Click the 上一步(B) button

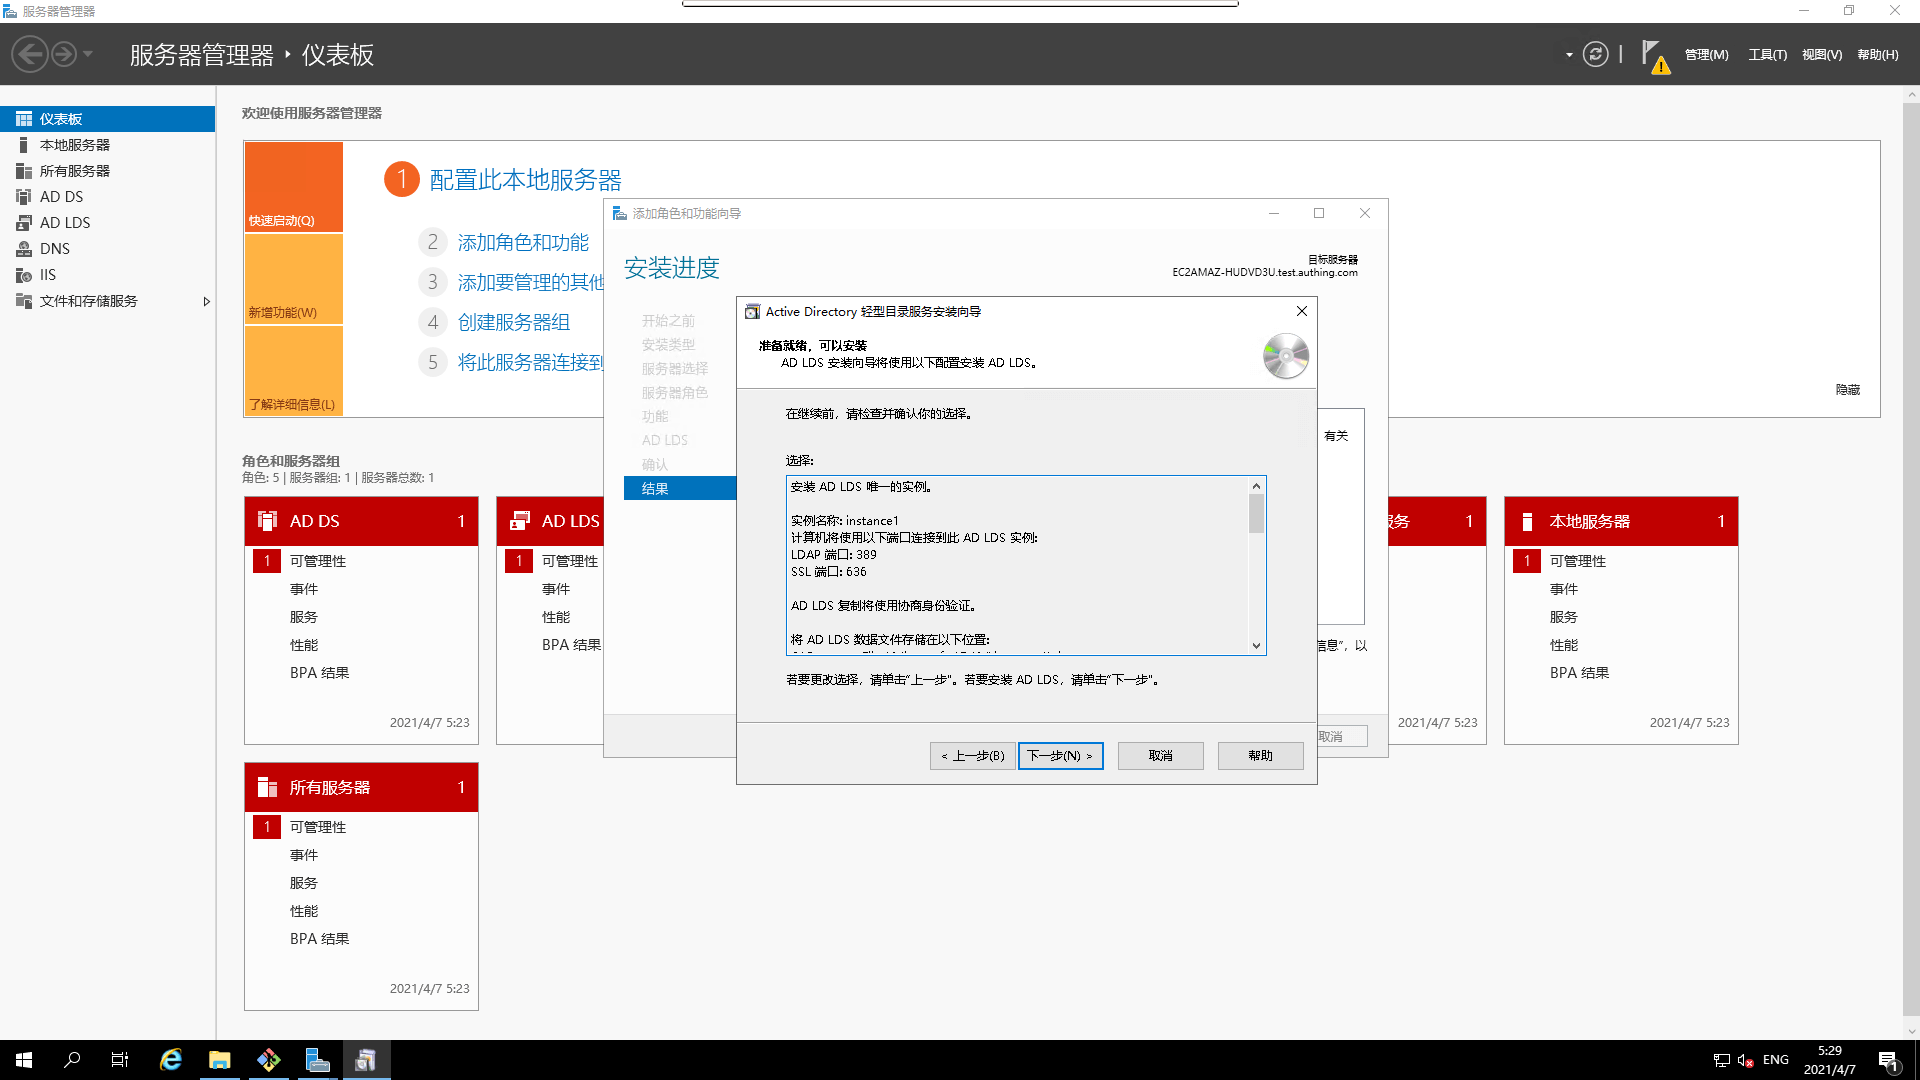click(973, 756)
